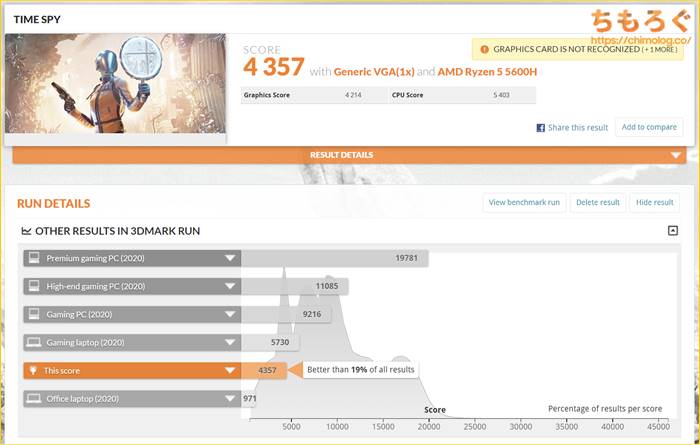Click the 9216 Gaming PC score bar

(286, 314)
